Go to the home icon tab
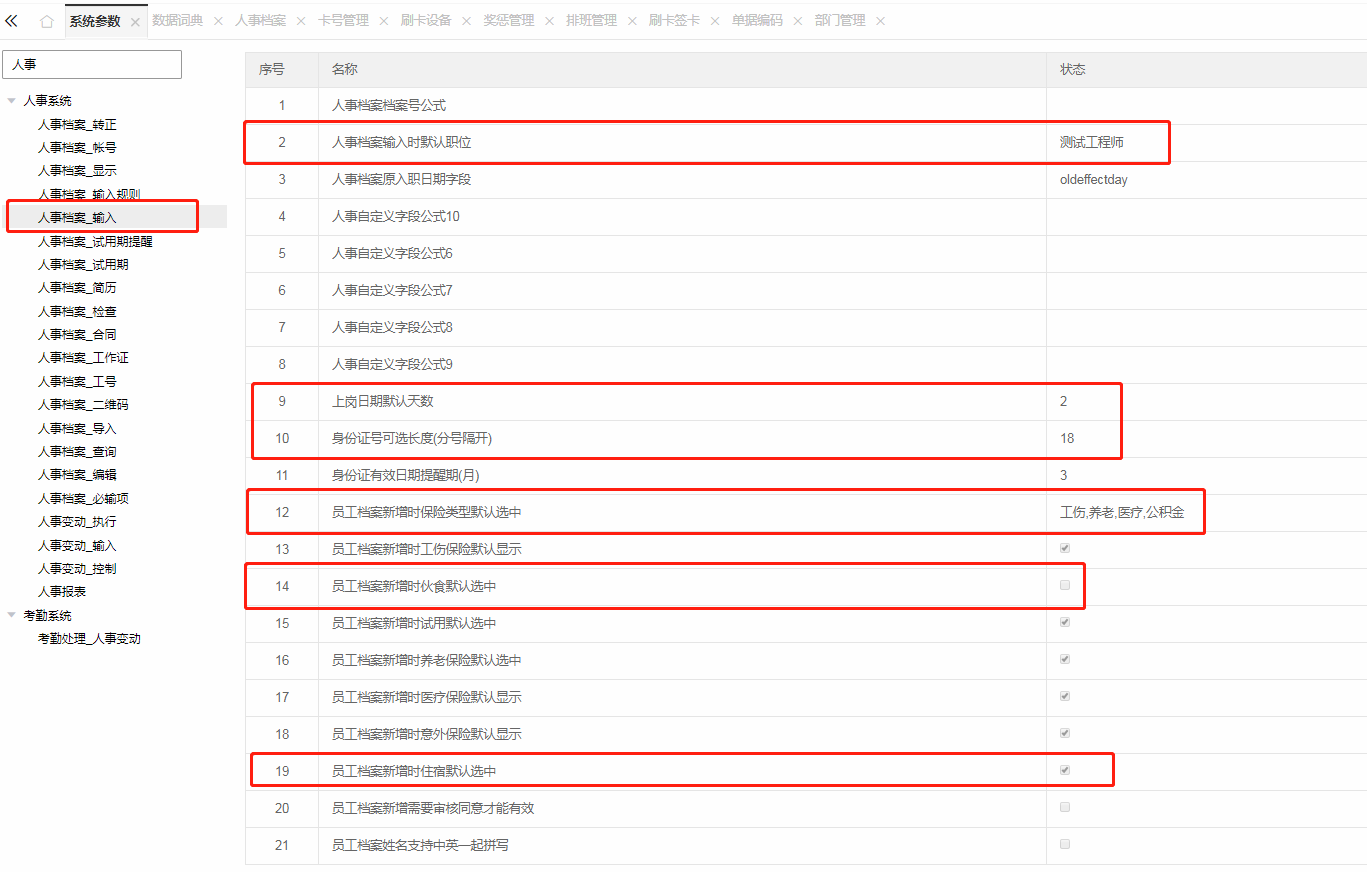This screenshot has width=1367, height=872. click(x=46, y=21)
